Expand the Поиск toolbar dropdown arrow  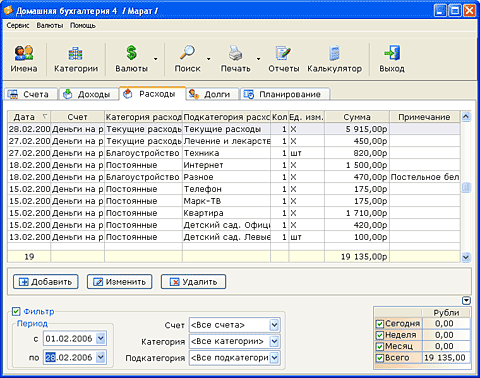[209, 59]
